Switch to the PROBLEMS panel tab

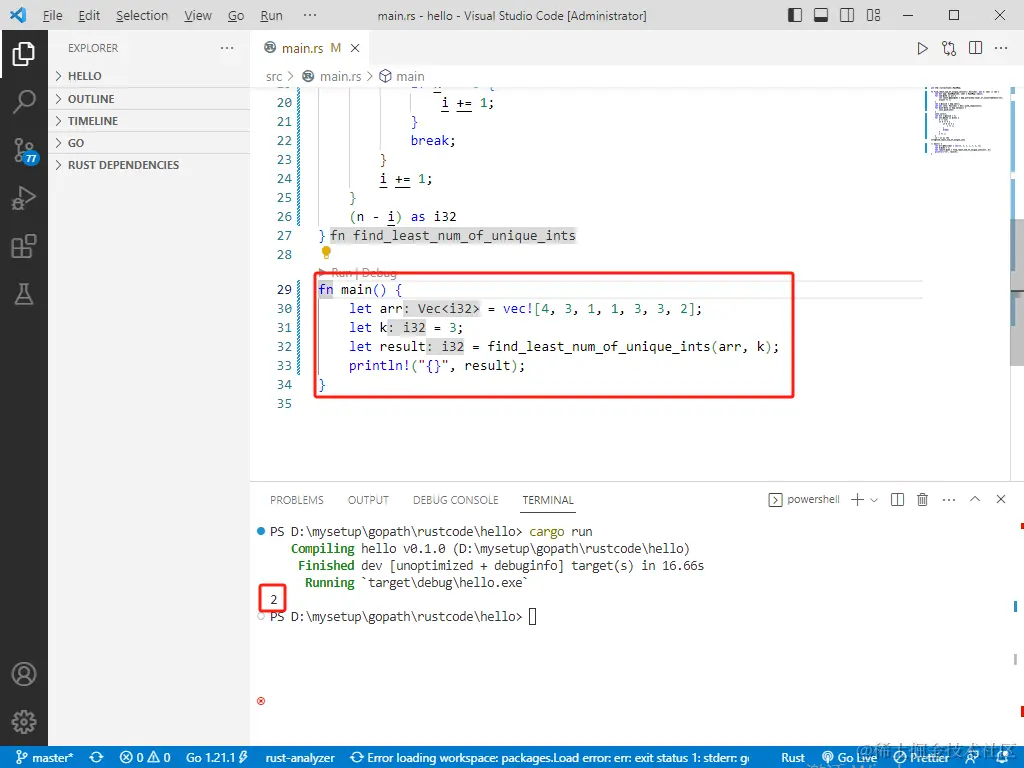point(296,500)
